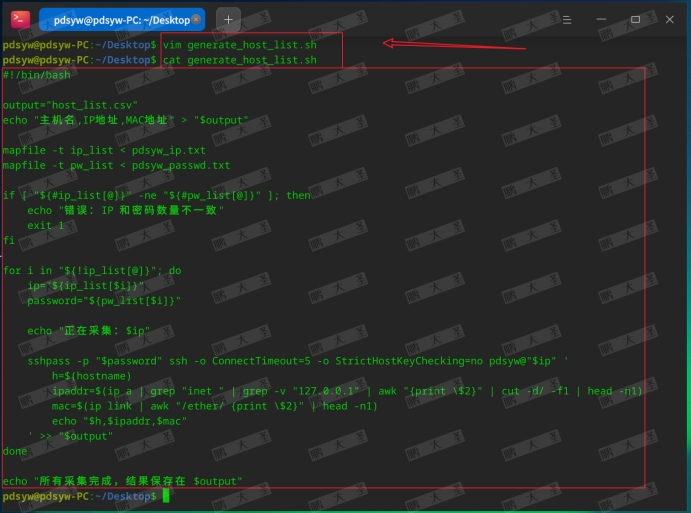691x513 pixels.
Task: Minimize the terminal window
Action: pos(601,19)
